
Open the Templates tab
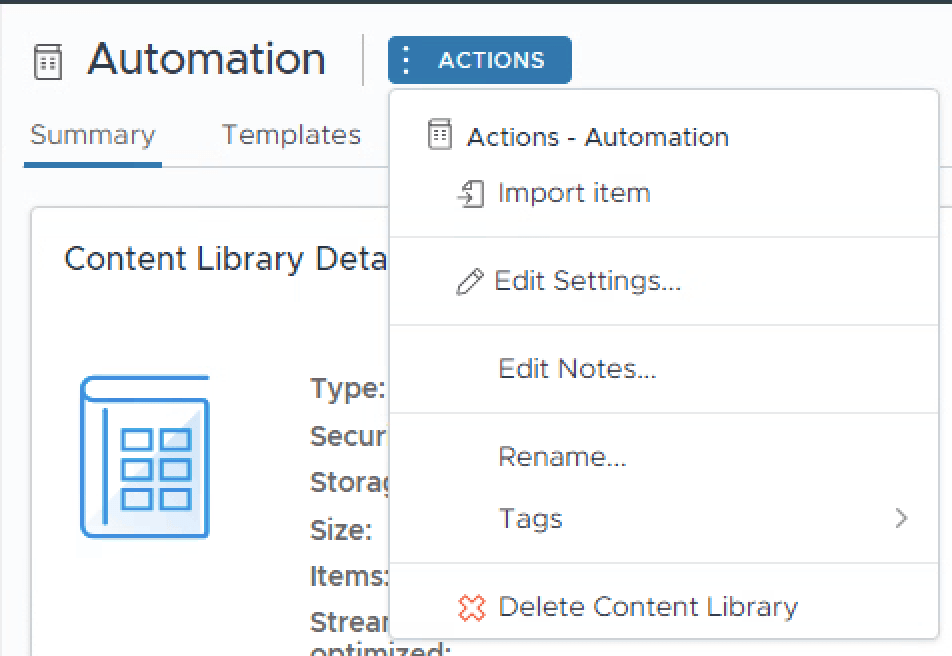pyautogui.click(x=291, y=135)
